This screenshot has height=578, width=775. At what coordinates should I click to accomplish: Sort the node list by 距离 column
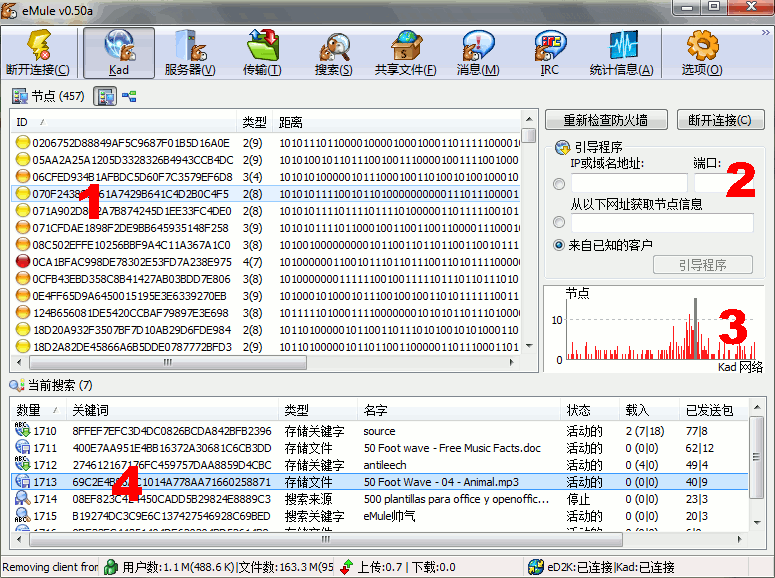[x=396, y=122]
